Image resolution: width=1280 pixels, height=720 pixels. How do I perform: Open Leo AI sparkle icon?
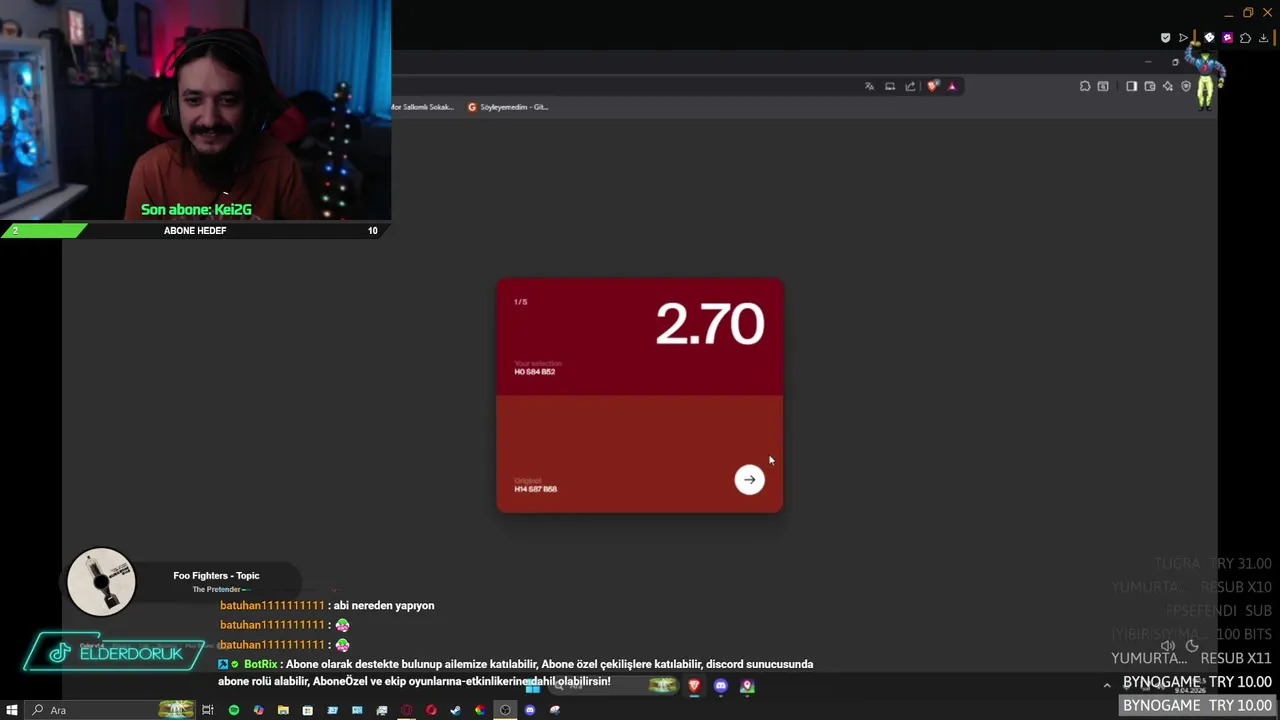(x=1167, y=86)
